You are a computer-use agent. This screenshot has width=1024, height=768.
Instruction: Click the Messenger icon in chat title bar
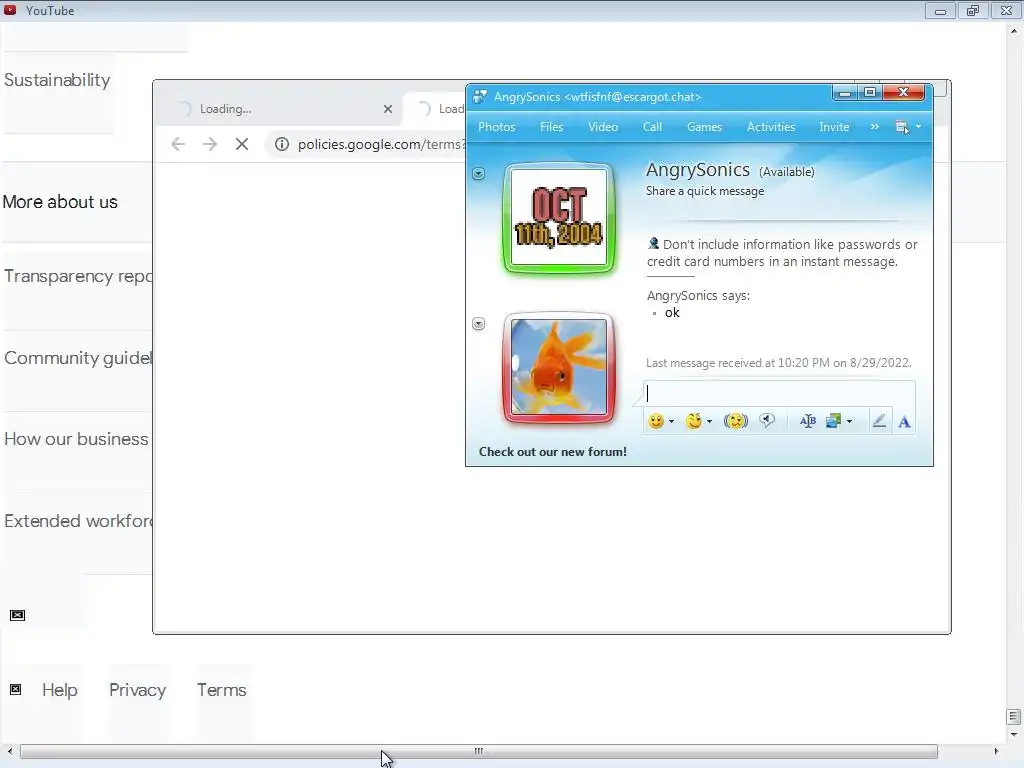[480, 97]
